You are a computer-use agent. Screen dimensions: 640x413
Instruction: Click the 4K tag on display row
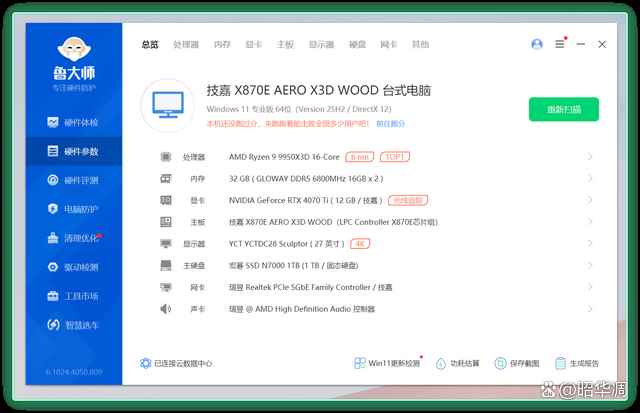point(360,244)
